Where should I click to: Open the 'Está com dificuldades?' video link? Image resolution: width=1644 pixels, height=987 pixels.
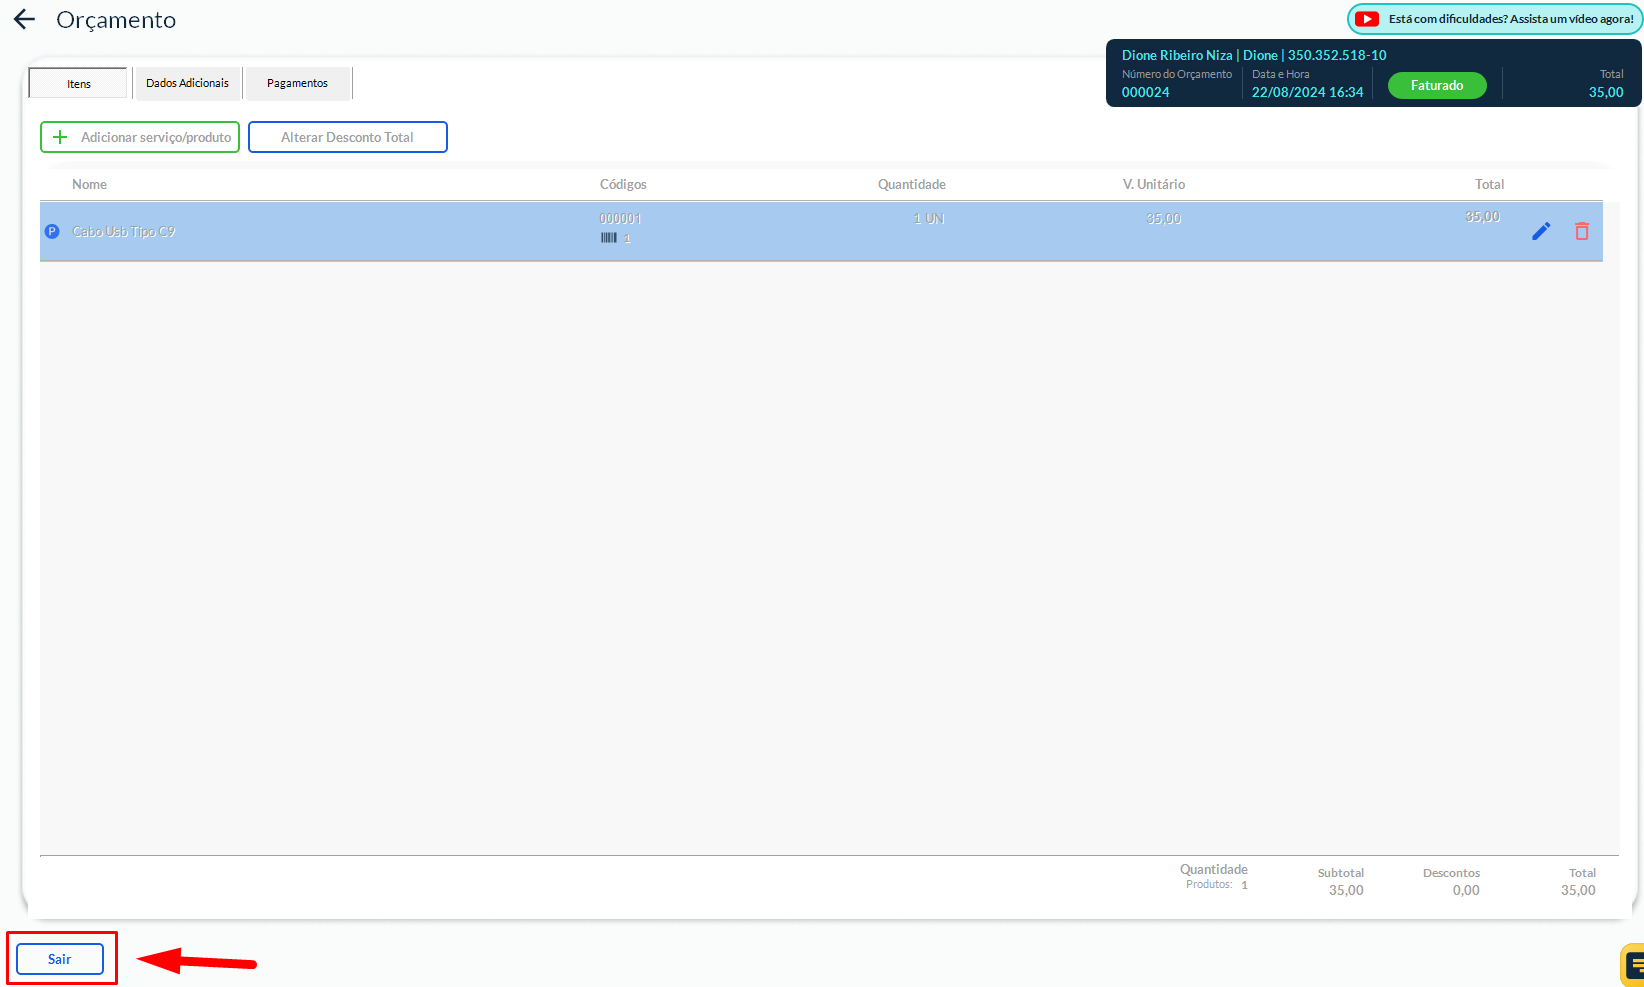1510,19
